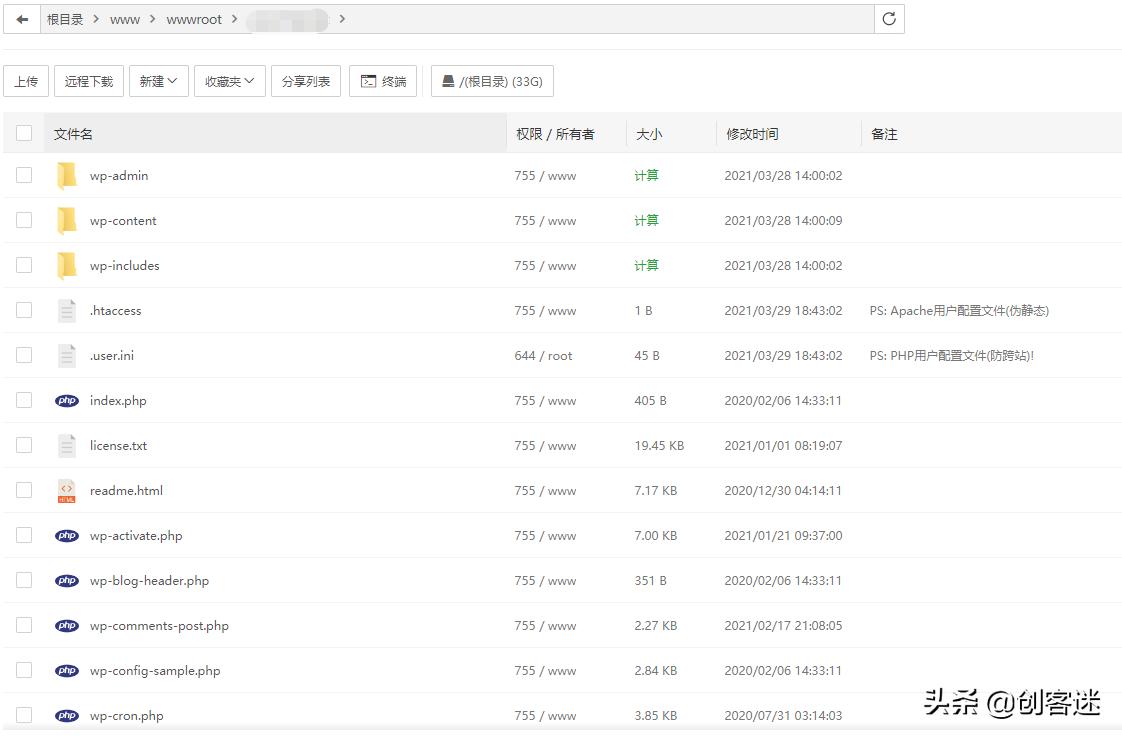Viewport: 1122px width, 738px height.
Task: Go to wwwroot in the breadcrumb path
Action: click(x=194, y=19)
